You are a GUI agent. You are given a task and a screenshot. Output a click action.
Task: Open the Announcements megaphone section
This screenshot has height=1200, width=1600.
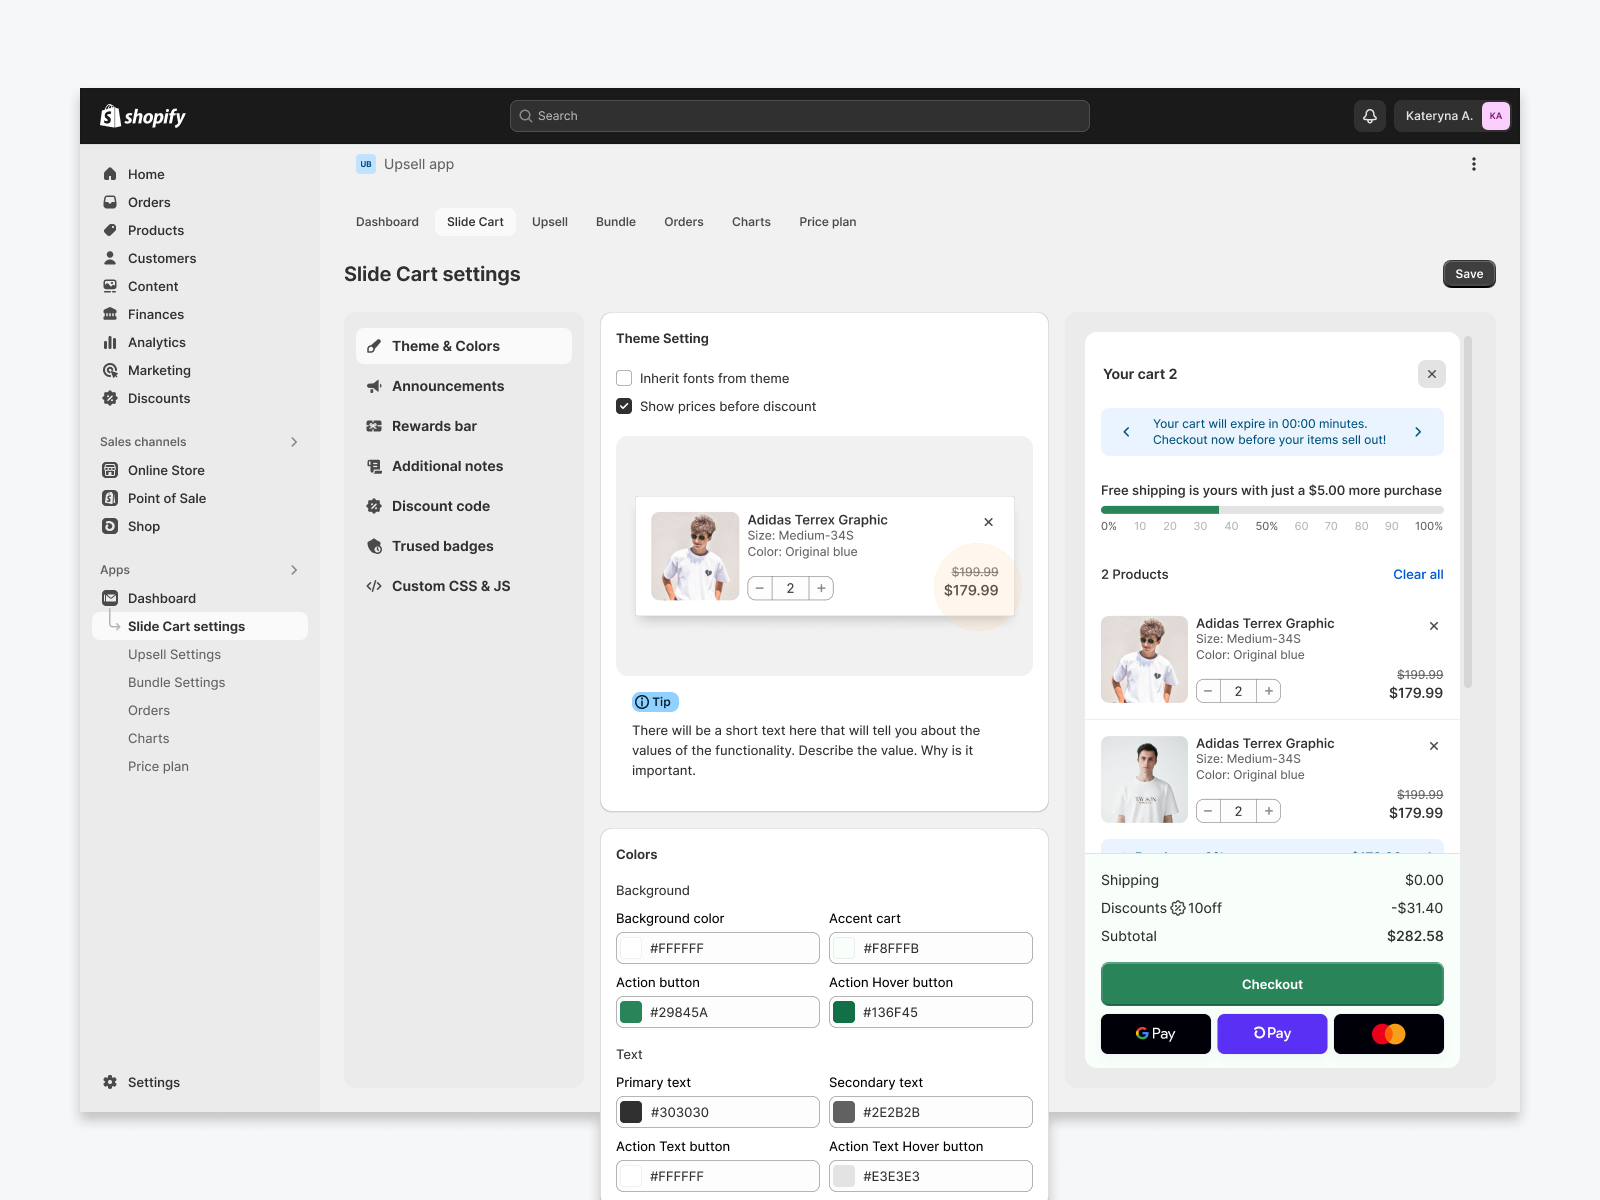click(373, 386)
